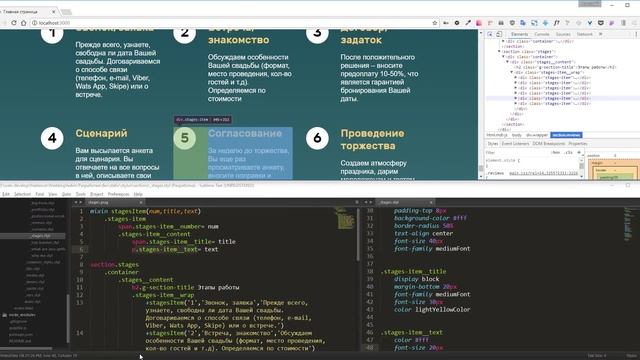This screenshot has height=360, width=640.
Task: Open Sublime Text Find menu
Action: click(40, 194)
